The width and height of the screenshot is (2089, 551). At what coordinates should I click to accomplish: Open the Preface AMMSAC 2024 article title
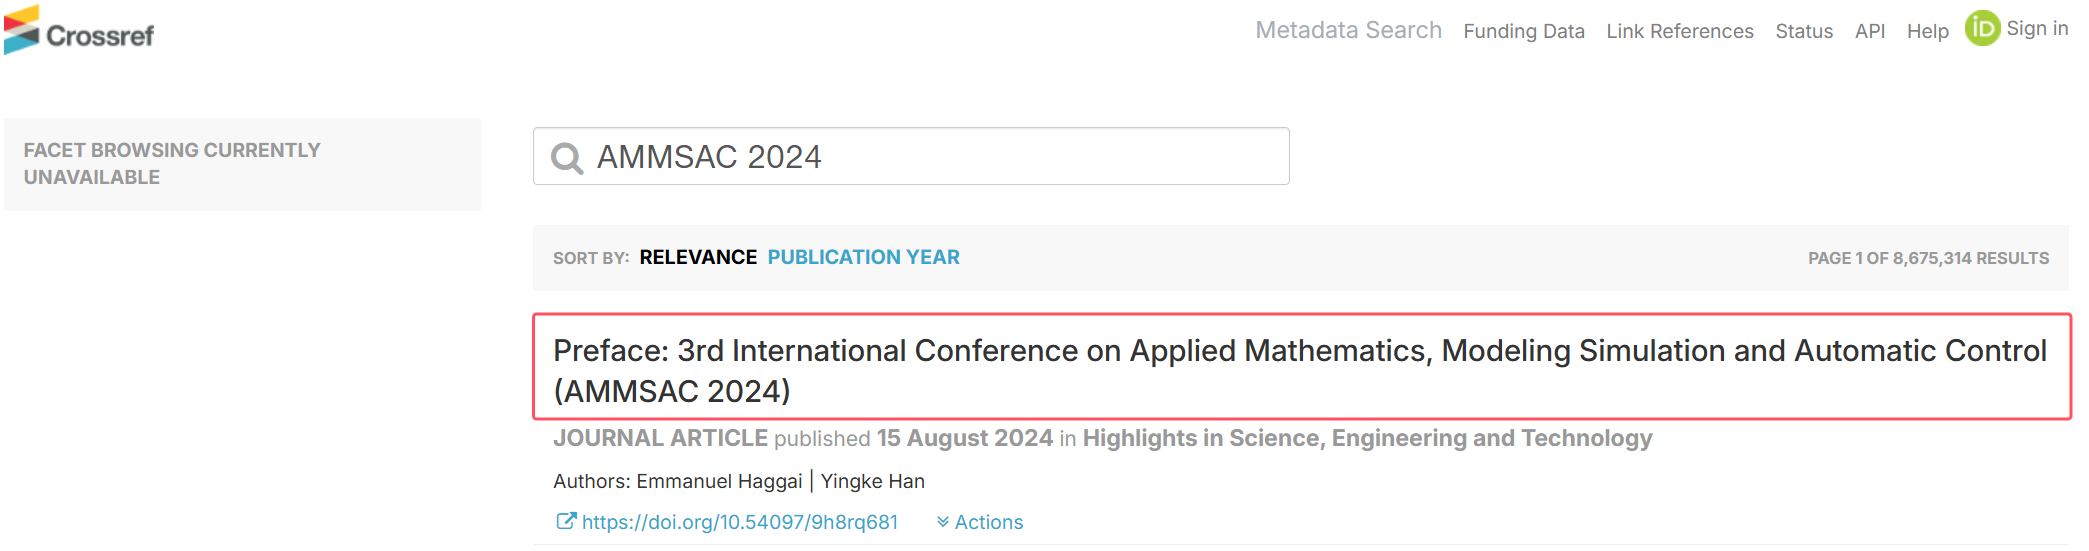click(x=1301, y=370)
